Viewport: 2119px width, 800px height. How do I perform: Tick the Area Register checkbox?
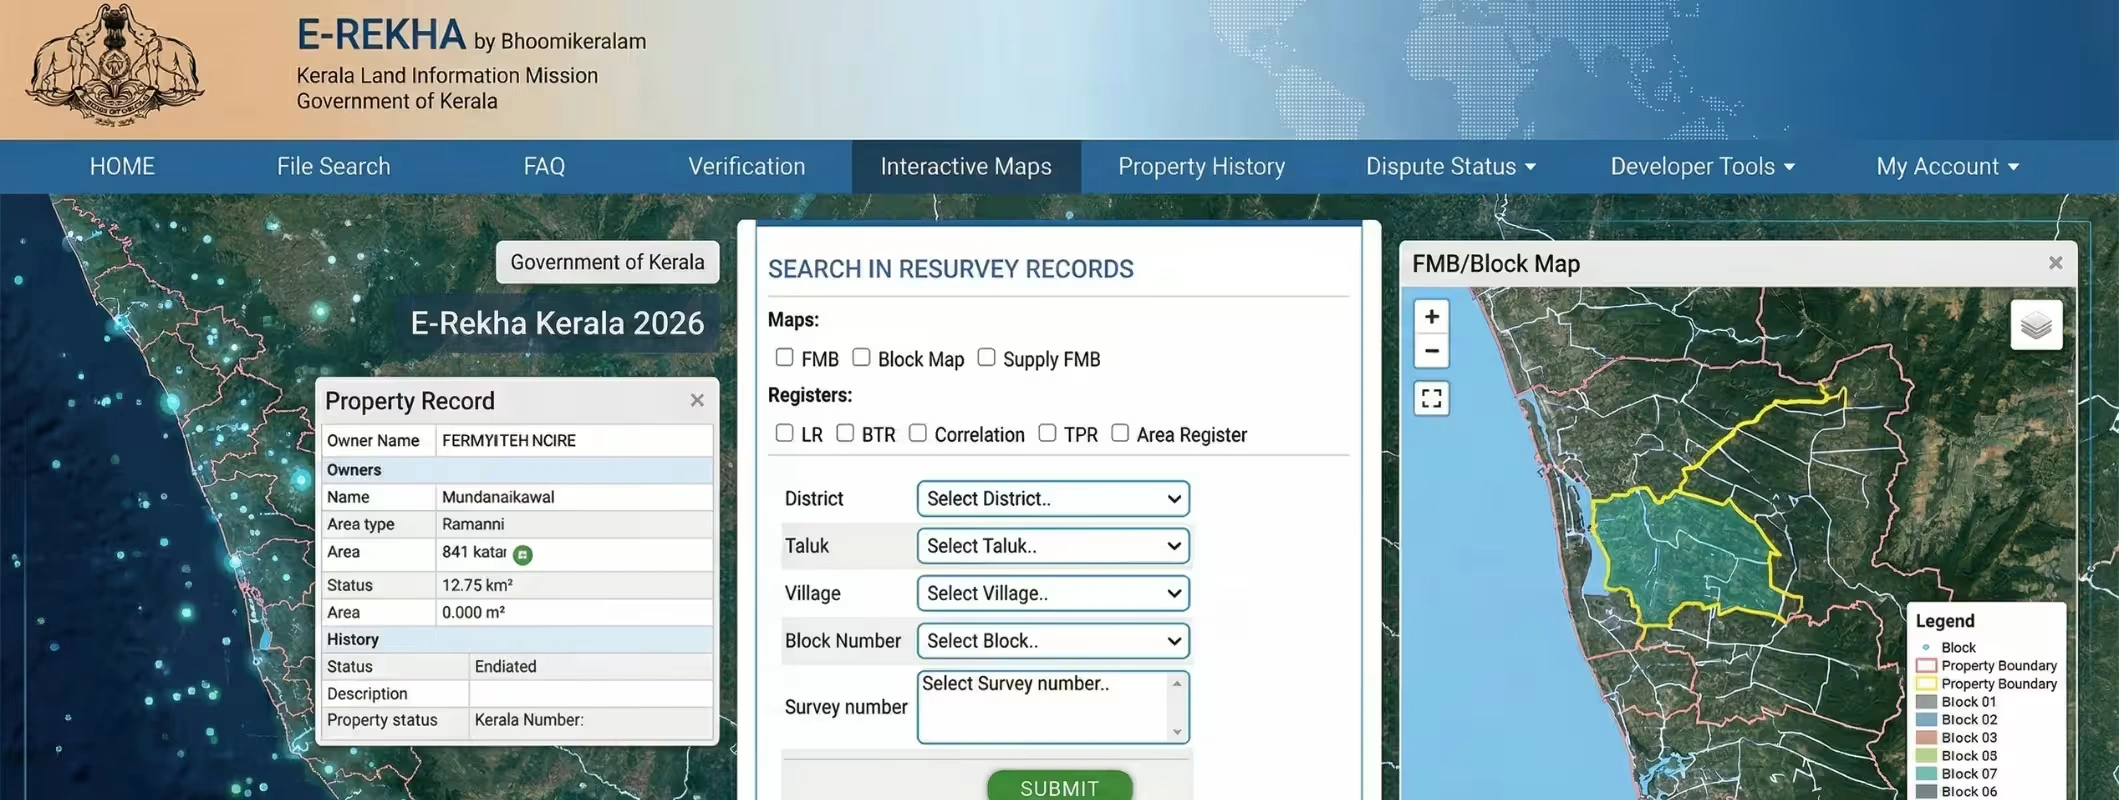1120,433
